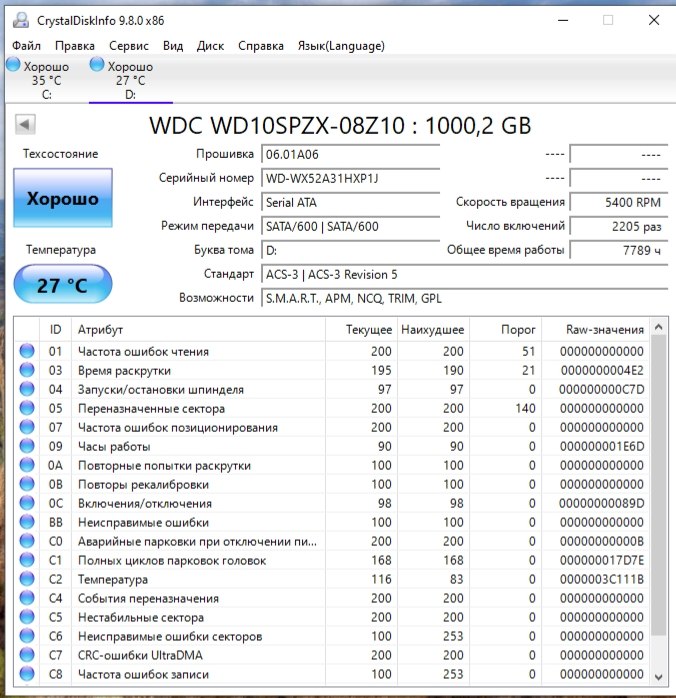The width and height of the screenshot is (676, 698).
Task: Click the Наихудшее column header
Action: coord(433,330)
